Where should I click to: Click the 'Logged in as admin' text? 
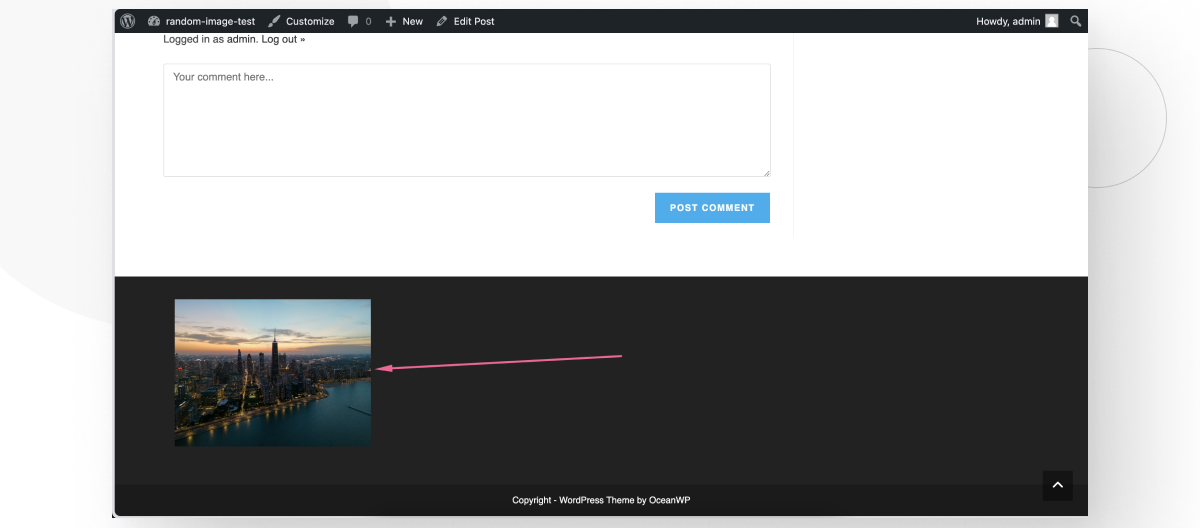tap(210, 39)
